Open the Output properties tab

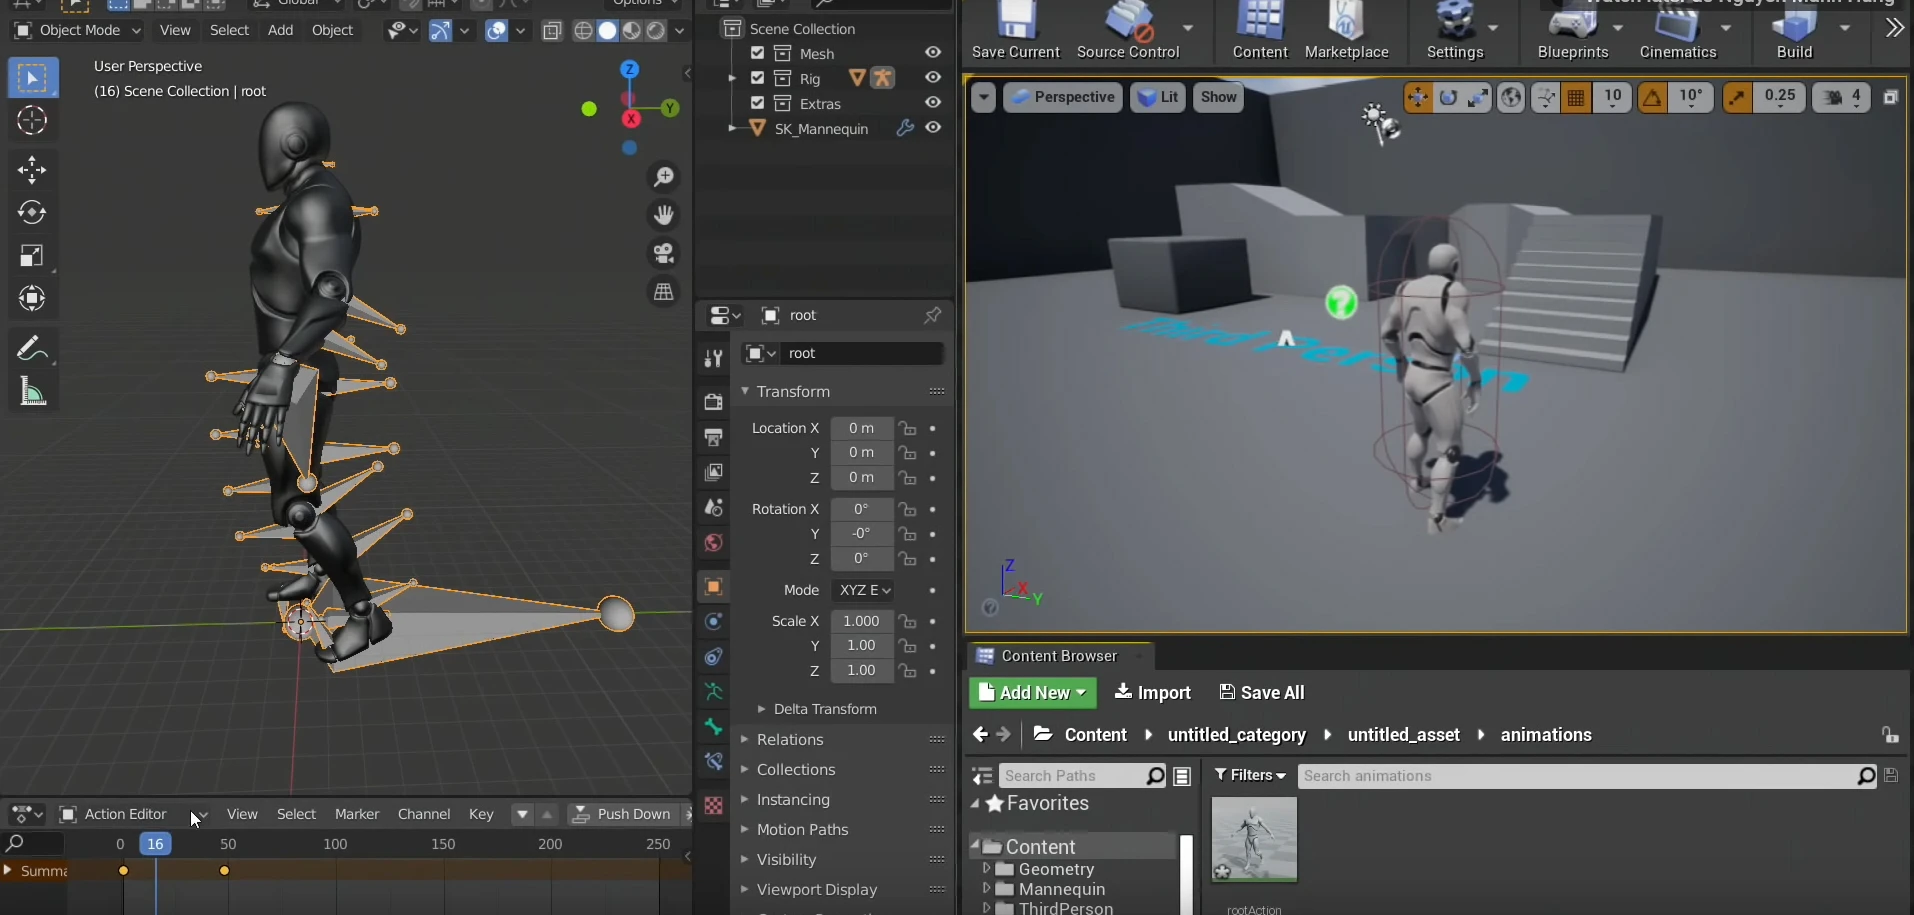pyautogui.click(x=713, y=437)
